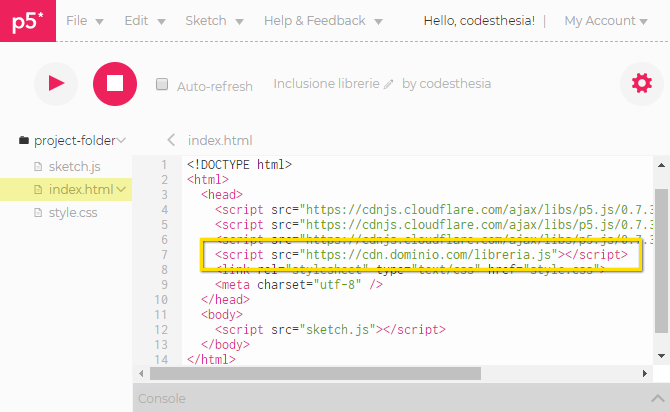
Task: Click the sketch.js file icon
Action: pos(39,166)
